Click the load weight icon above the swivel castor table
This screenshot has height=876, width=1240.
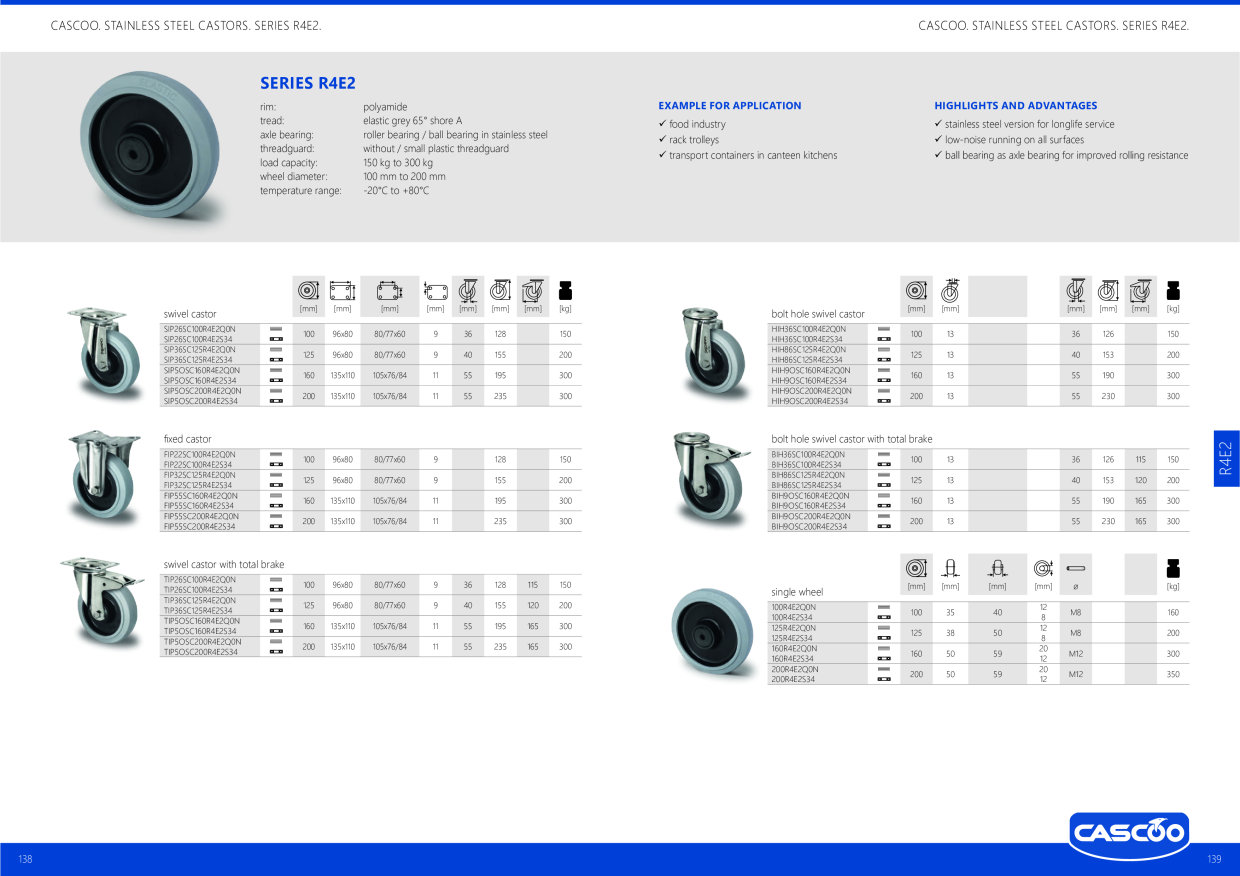point(566,291)
